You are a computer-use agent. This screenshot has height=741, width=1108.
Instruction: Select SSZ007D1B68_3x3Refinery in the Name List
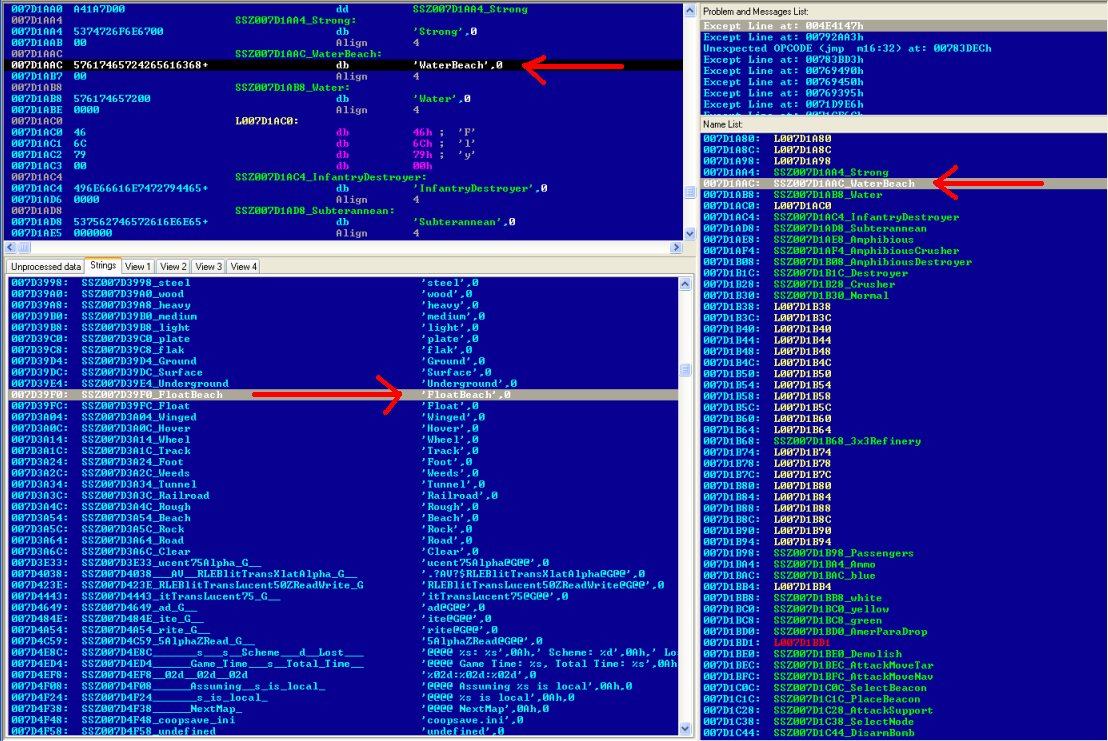[847, 441]
